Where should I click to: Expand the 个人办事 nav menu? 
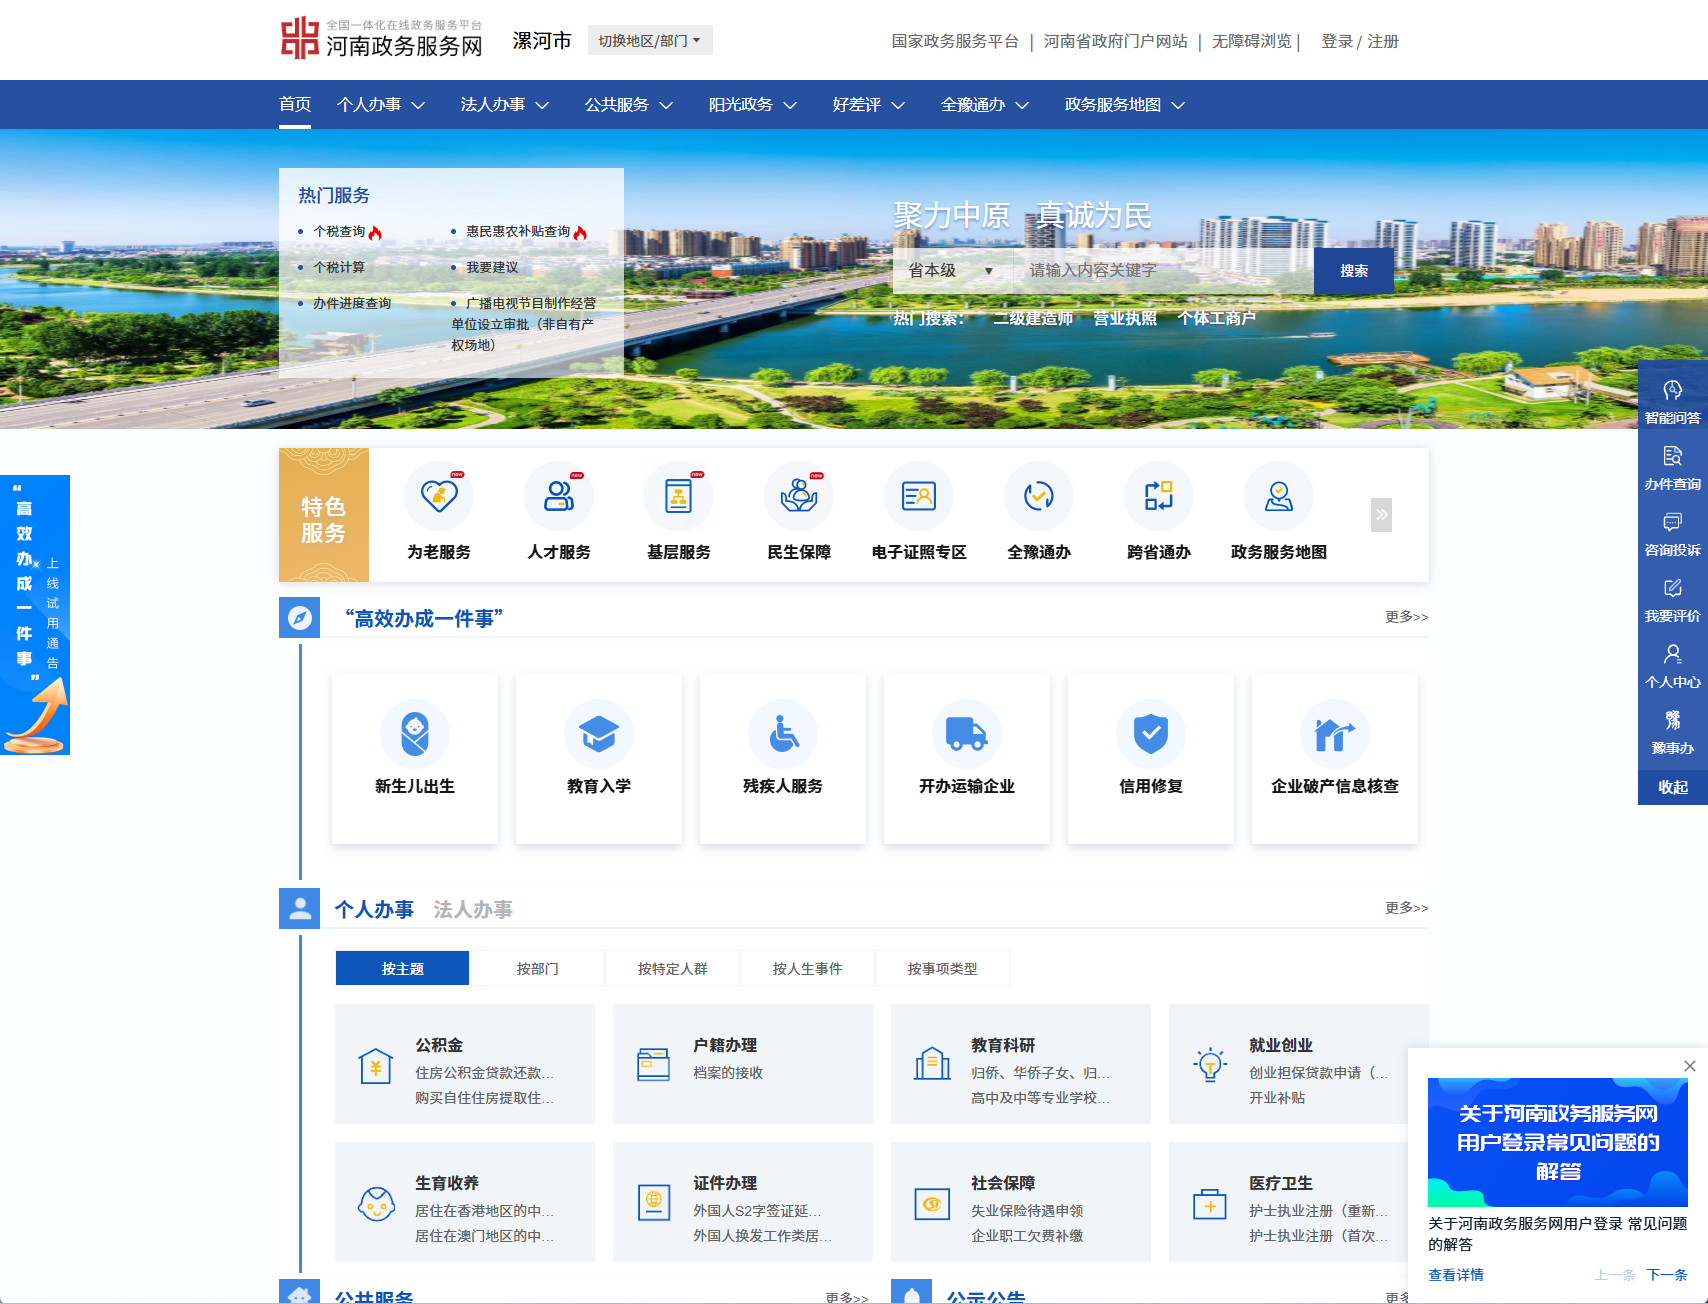(x=381, y=104)
